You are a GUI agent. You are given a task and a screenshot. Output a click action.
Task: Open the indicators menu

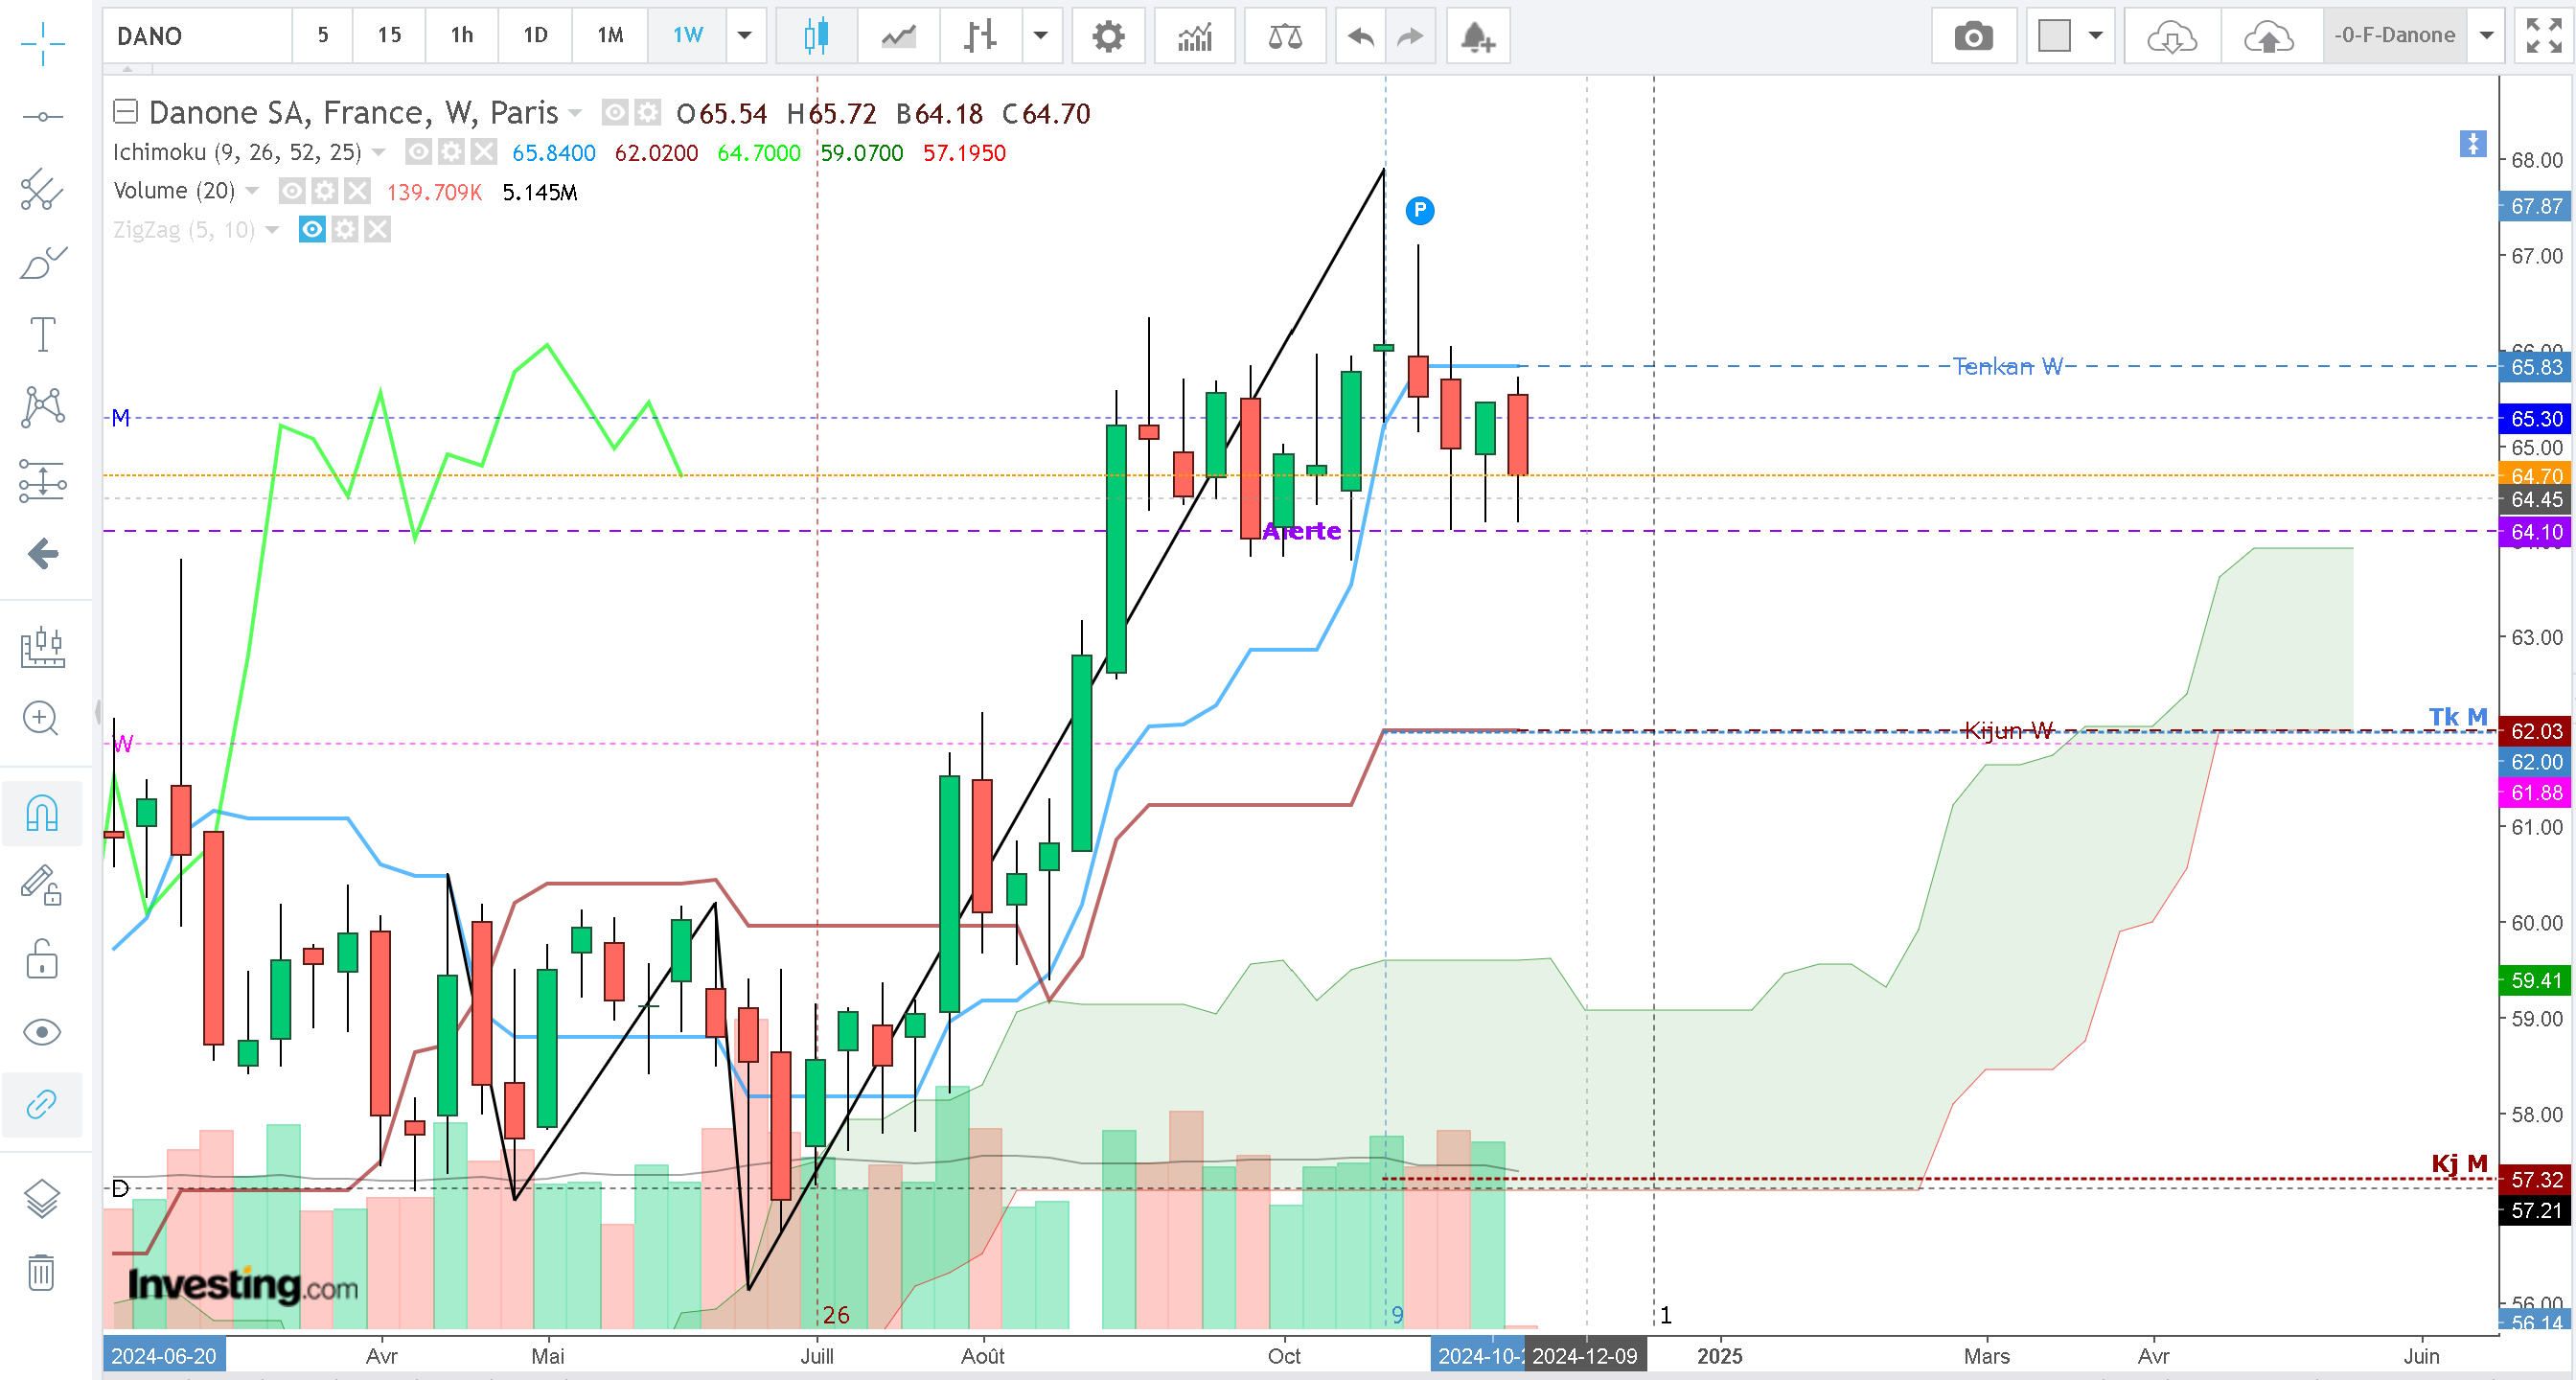[x=1195, y=36]
